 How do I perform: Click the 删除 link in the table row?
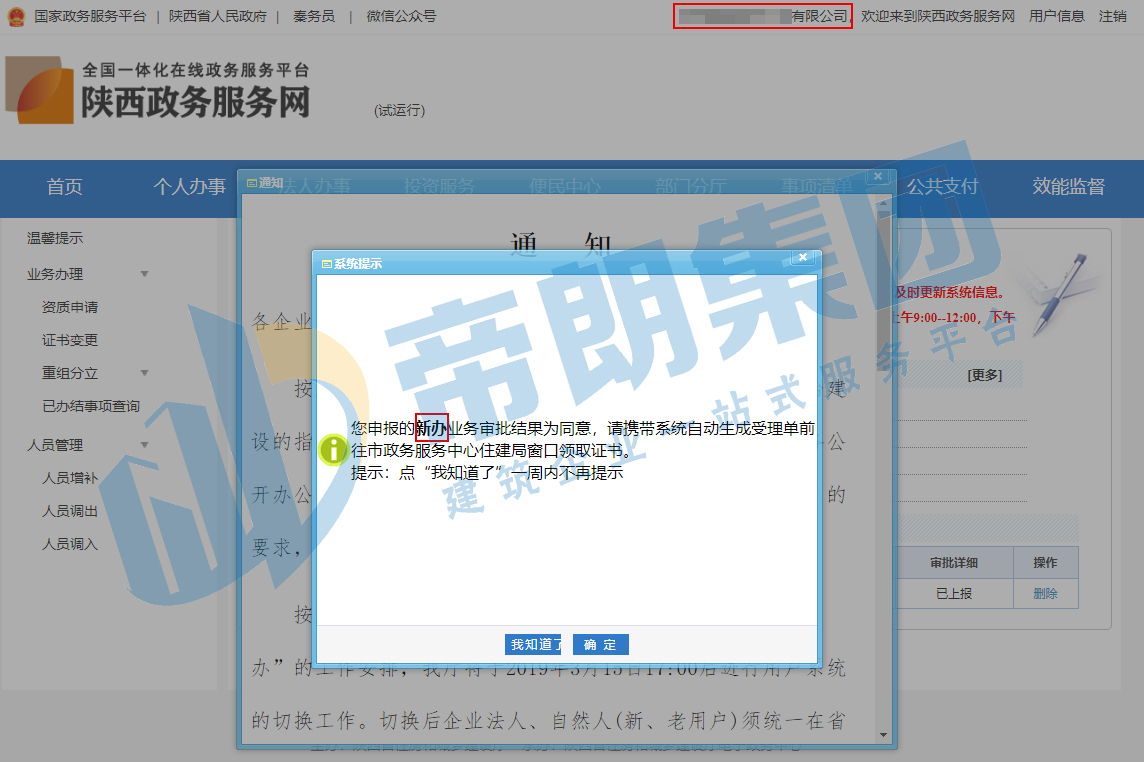1046,593
